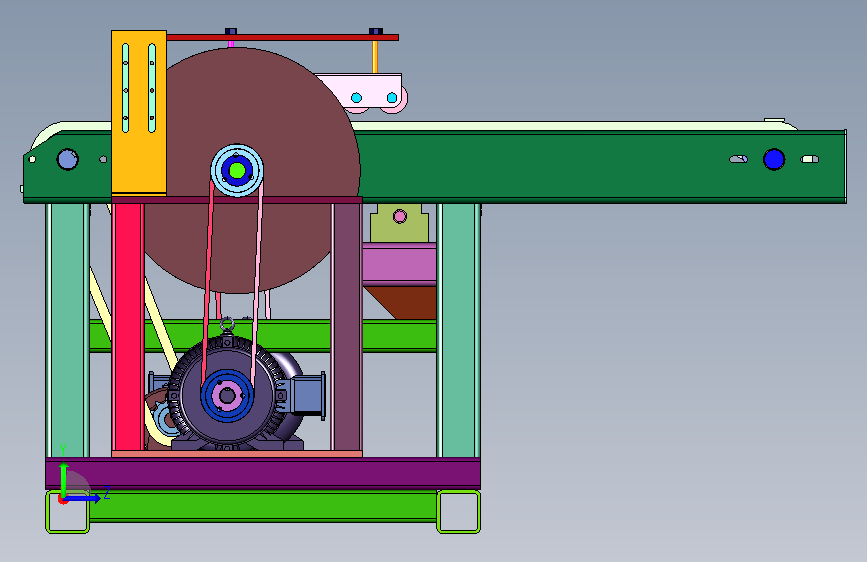Viewport: 867px width, 562px height.
Task: Click the pink hole in olive bracket
Action: (400, 216)
